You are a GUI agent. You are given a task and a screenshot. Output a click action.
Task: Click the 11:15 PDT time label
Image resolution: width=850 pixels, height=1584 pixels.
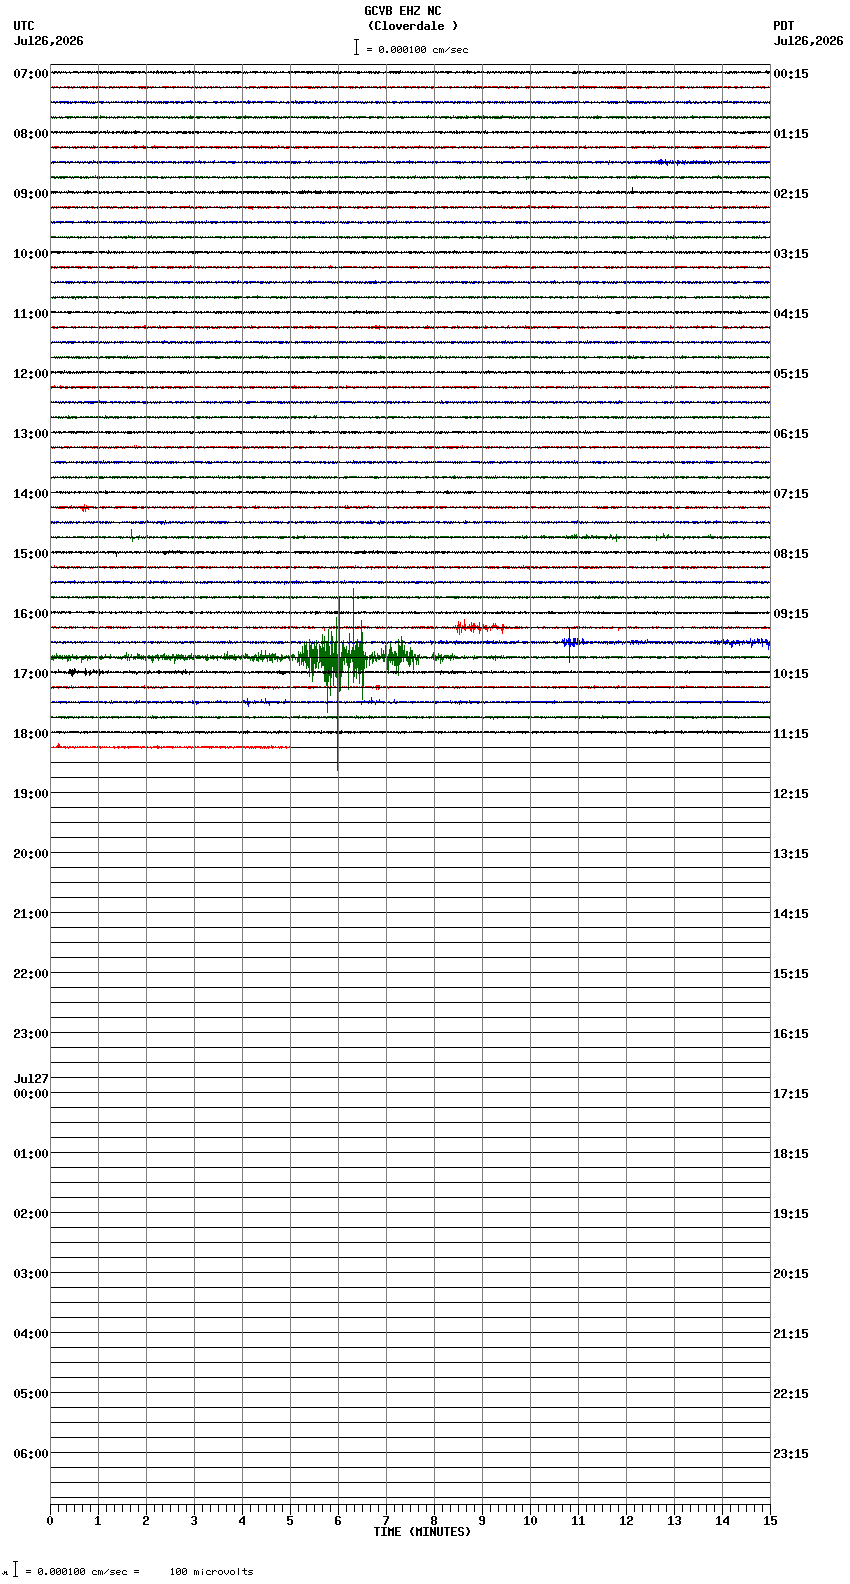point(791,734)
